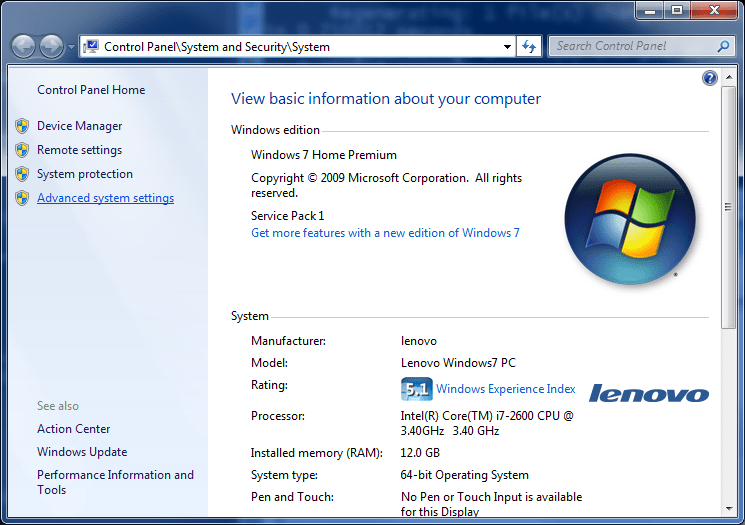Click the Search Control Panel field
The height and width of the screenshot is (525, 745).
641,46
